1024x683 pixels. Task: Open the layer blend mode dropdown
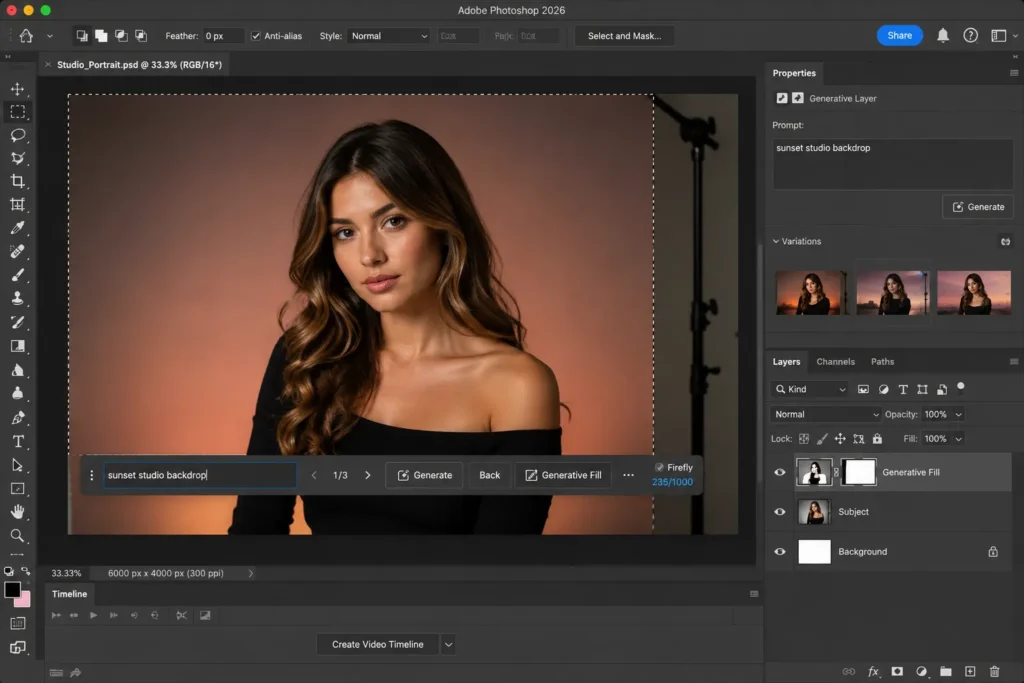825,414
